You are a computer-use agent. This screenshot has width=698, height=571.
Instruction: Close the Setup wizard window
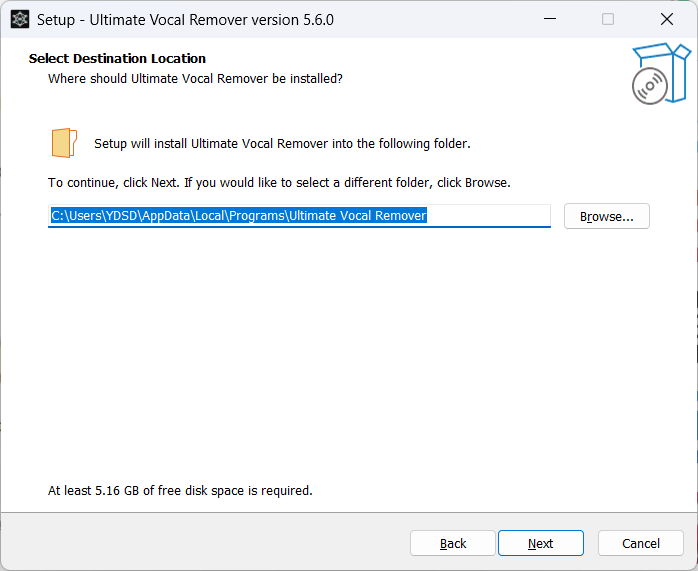coord(666,19)
